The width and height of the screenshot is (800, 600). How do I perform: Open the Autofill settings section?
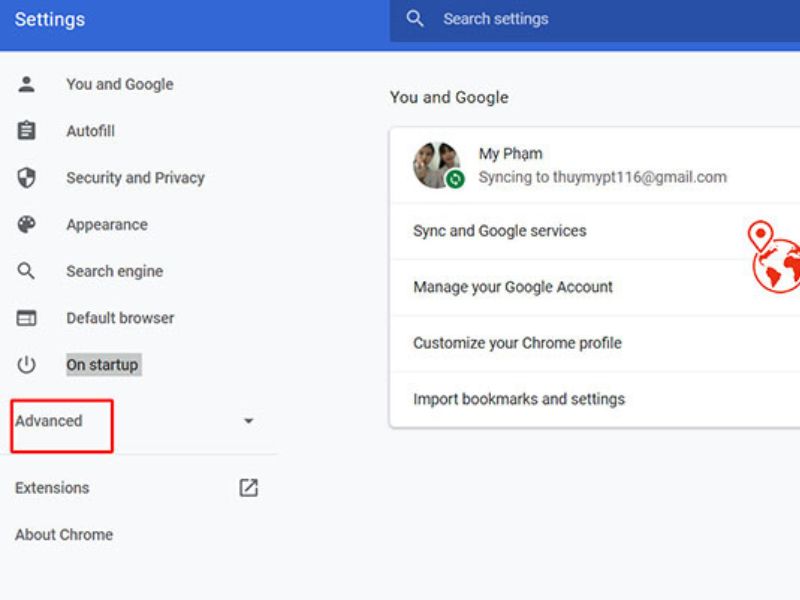pyautogui.click(x=91, y=131)
